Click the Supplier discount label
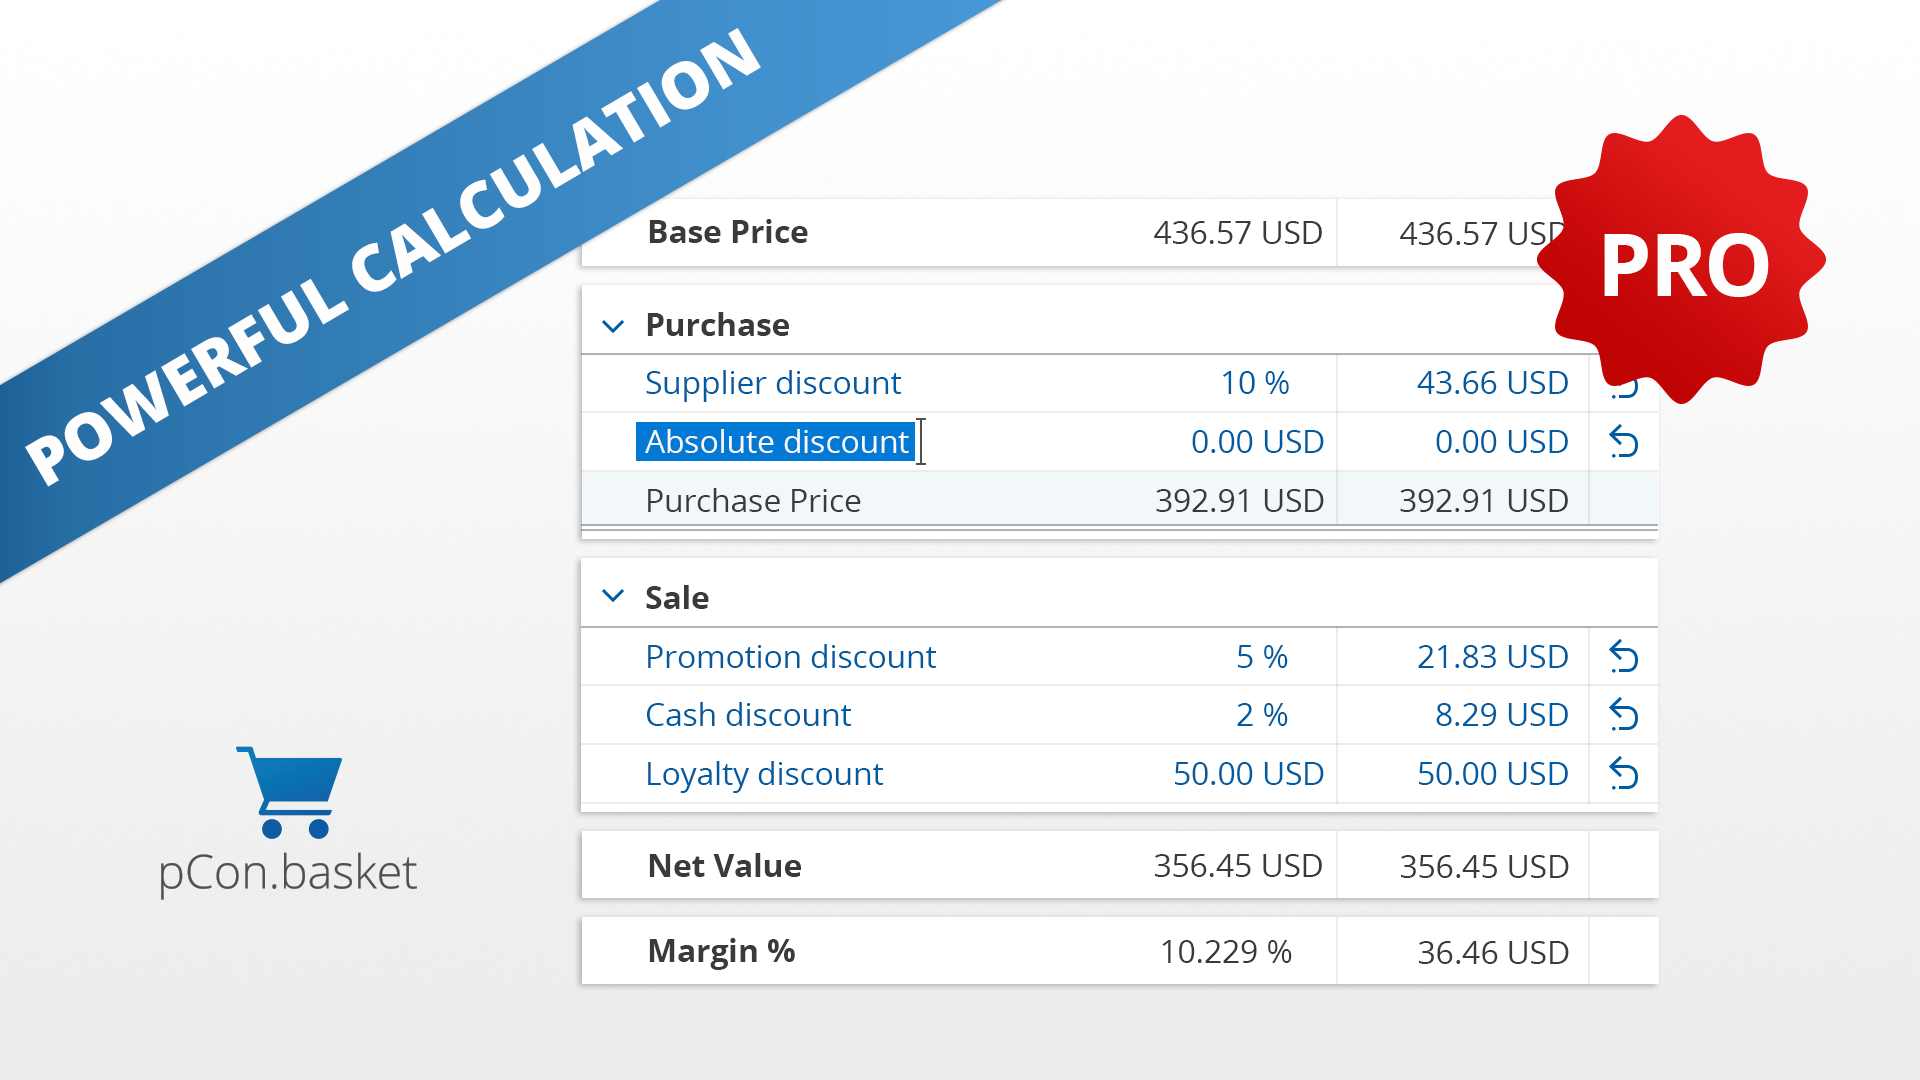Image resolution: width=1920 pixels, height=1080 pixels. tap(773, 383)
